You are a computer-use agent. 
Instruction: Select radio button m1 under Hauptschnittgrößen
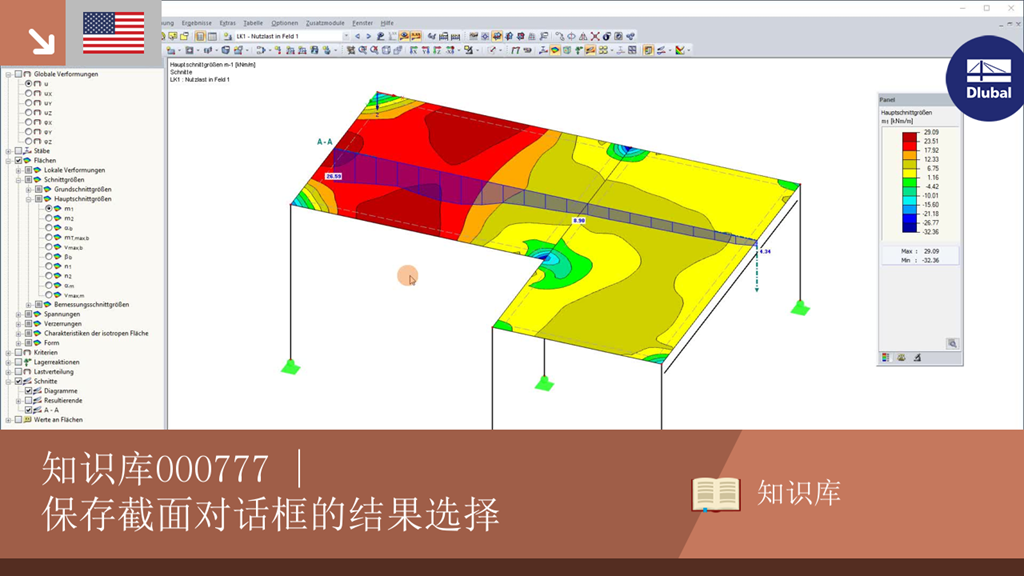(x=49, y=208)
